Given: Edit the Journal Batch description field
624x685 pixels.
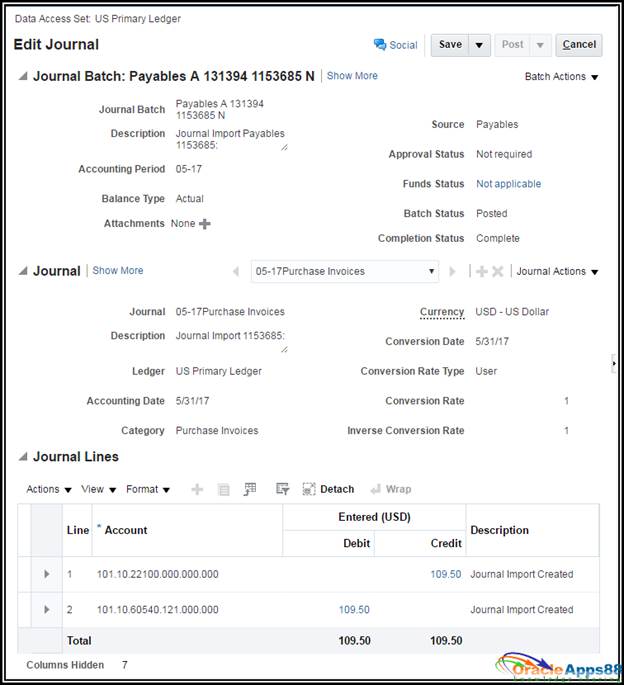Looking at the screenshot, I should 231,139.
